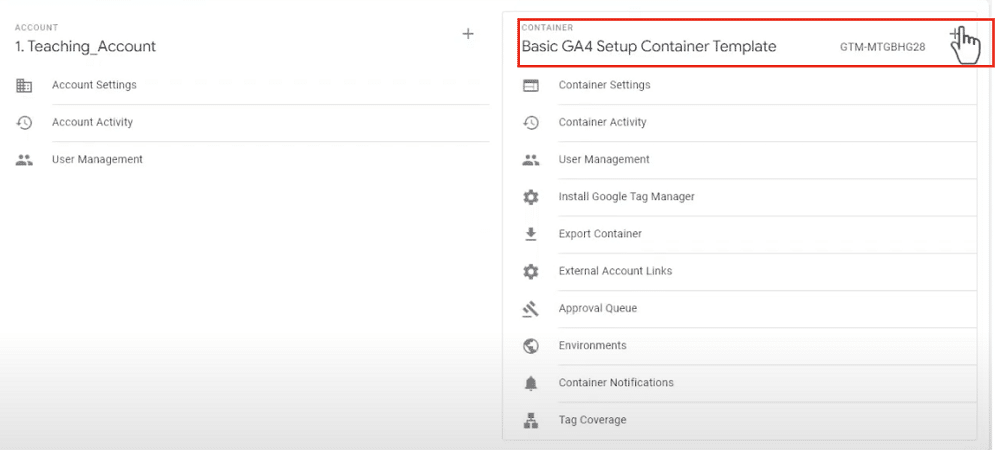Screen dimensions: 1000x450
Task: Click the Container Settings window icon
Action: (531, 85)
